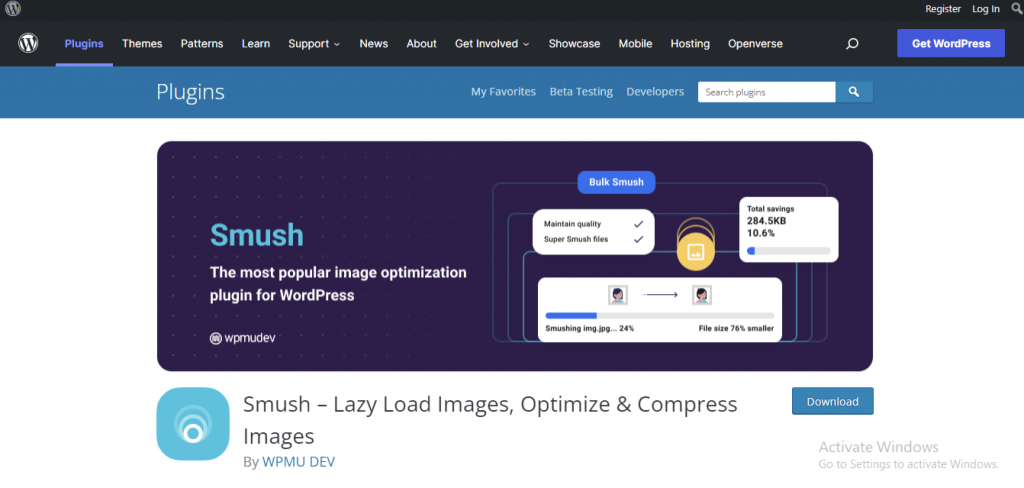Click the plugin title Smush – Lazy Load Images

click(490, 420)
